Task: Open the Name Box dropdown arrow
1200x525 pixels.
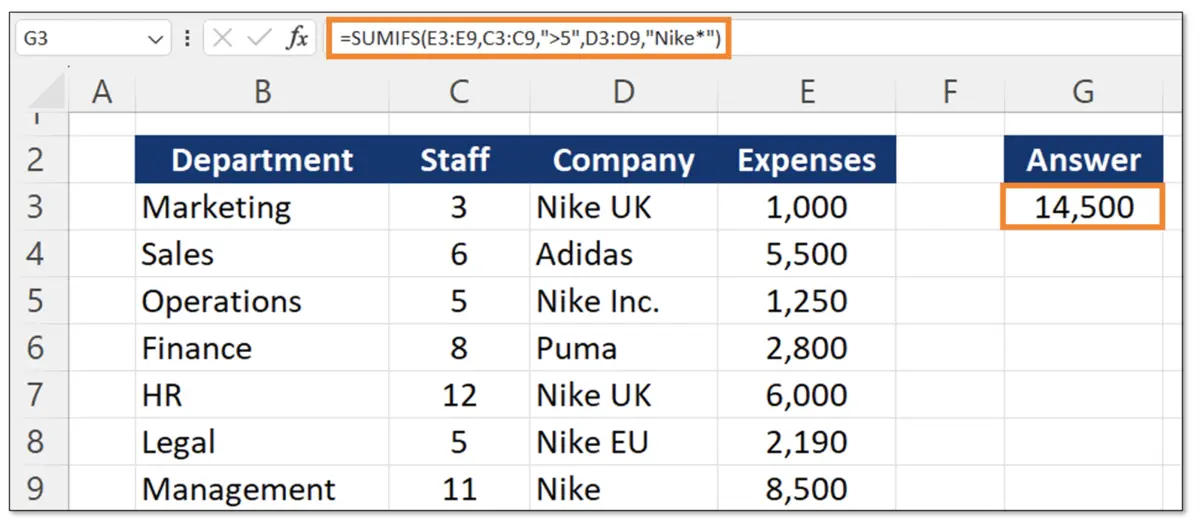Action: (x=154, y=40)
